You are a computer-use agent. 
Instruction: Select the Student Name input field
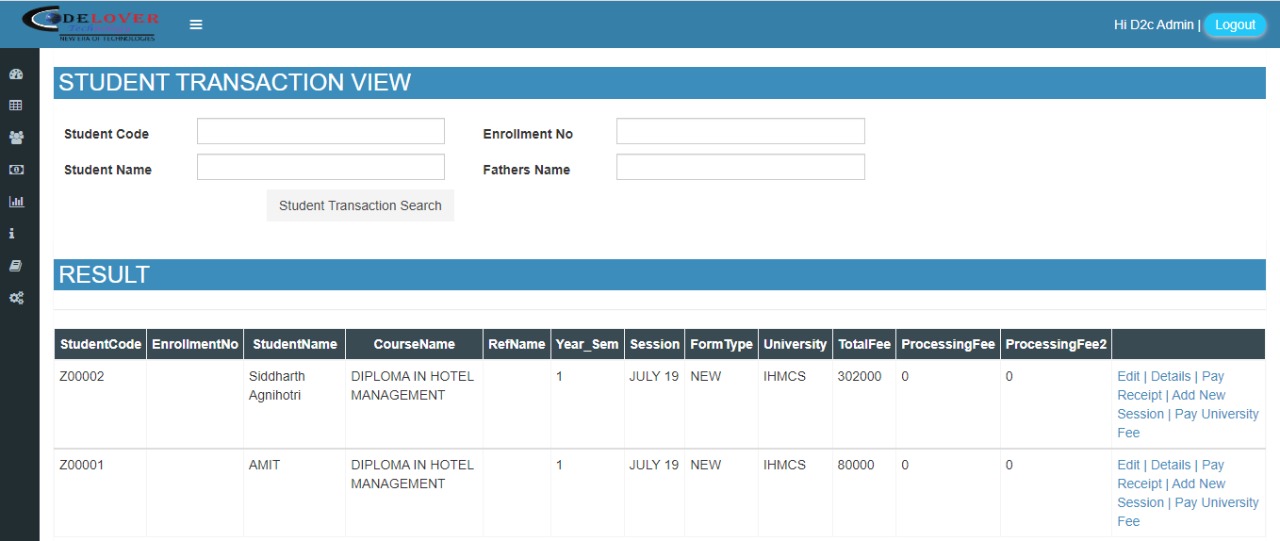pyautogui.click(x=320, y=167)
